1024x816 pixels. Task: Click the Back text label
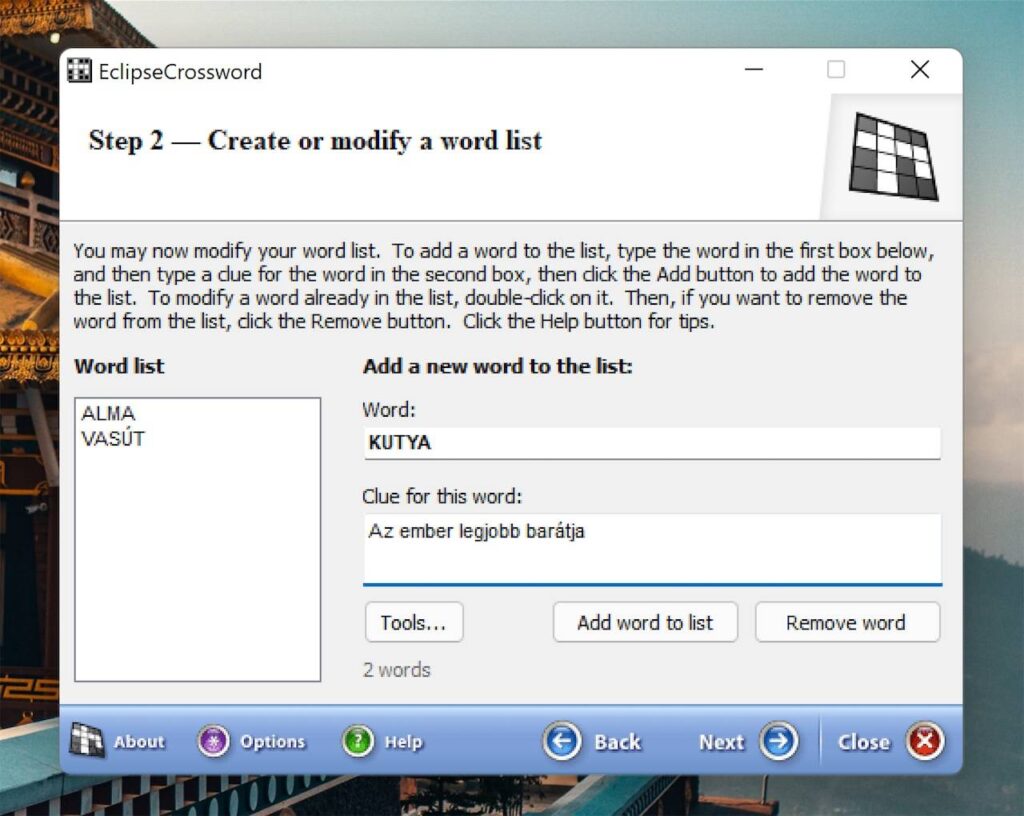point(618,742)
